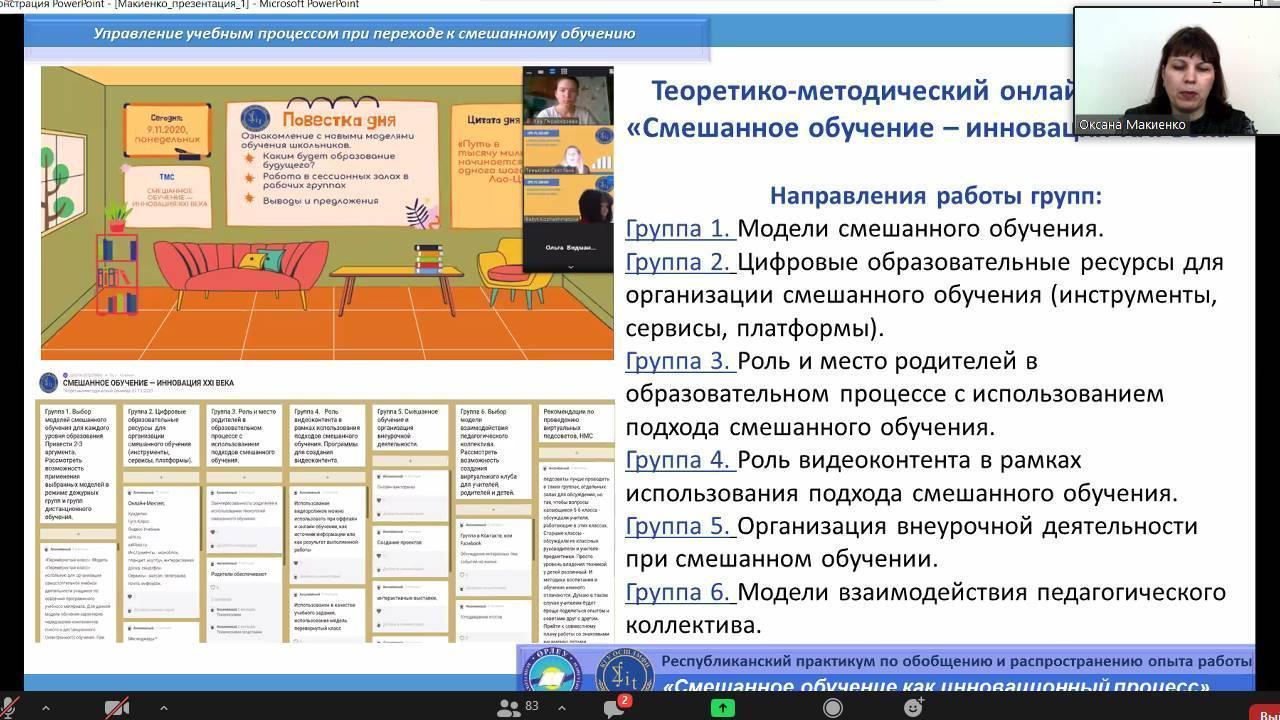Click slide header 'Управление учебным процессом' text
Screen dimensions: 1280x720
365,33
